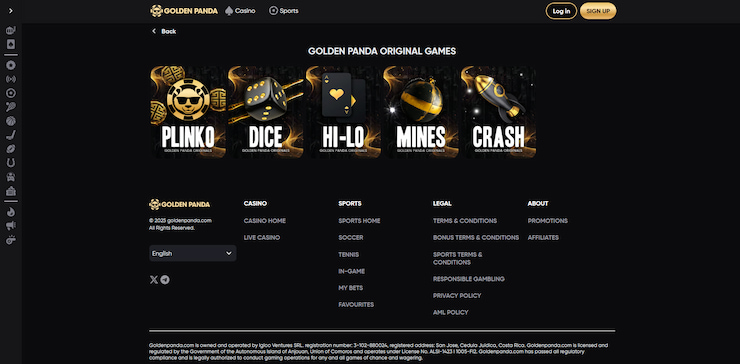Go Back using the back link

pyautogui.click(x=164, y=31)
